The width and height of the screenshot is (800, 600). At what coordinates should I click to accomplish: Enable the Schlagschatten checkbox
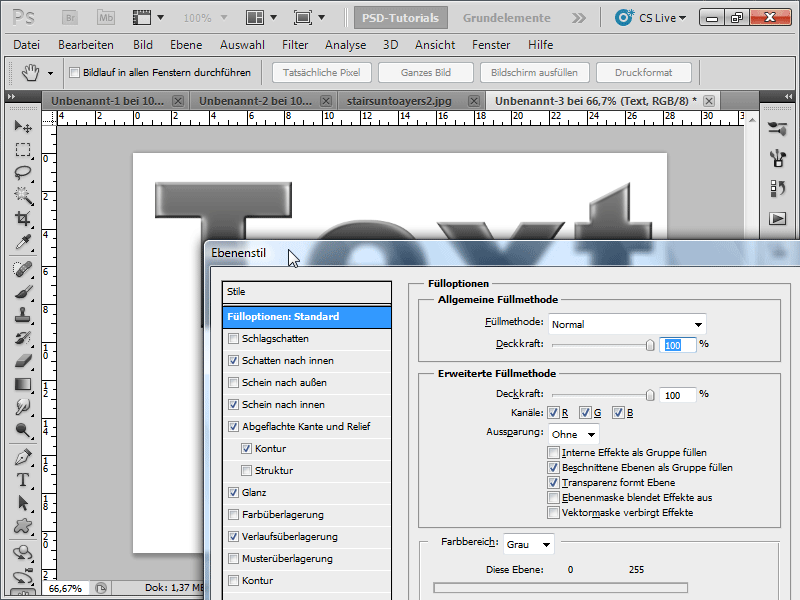[234, 338]
